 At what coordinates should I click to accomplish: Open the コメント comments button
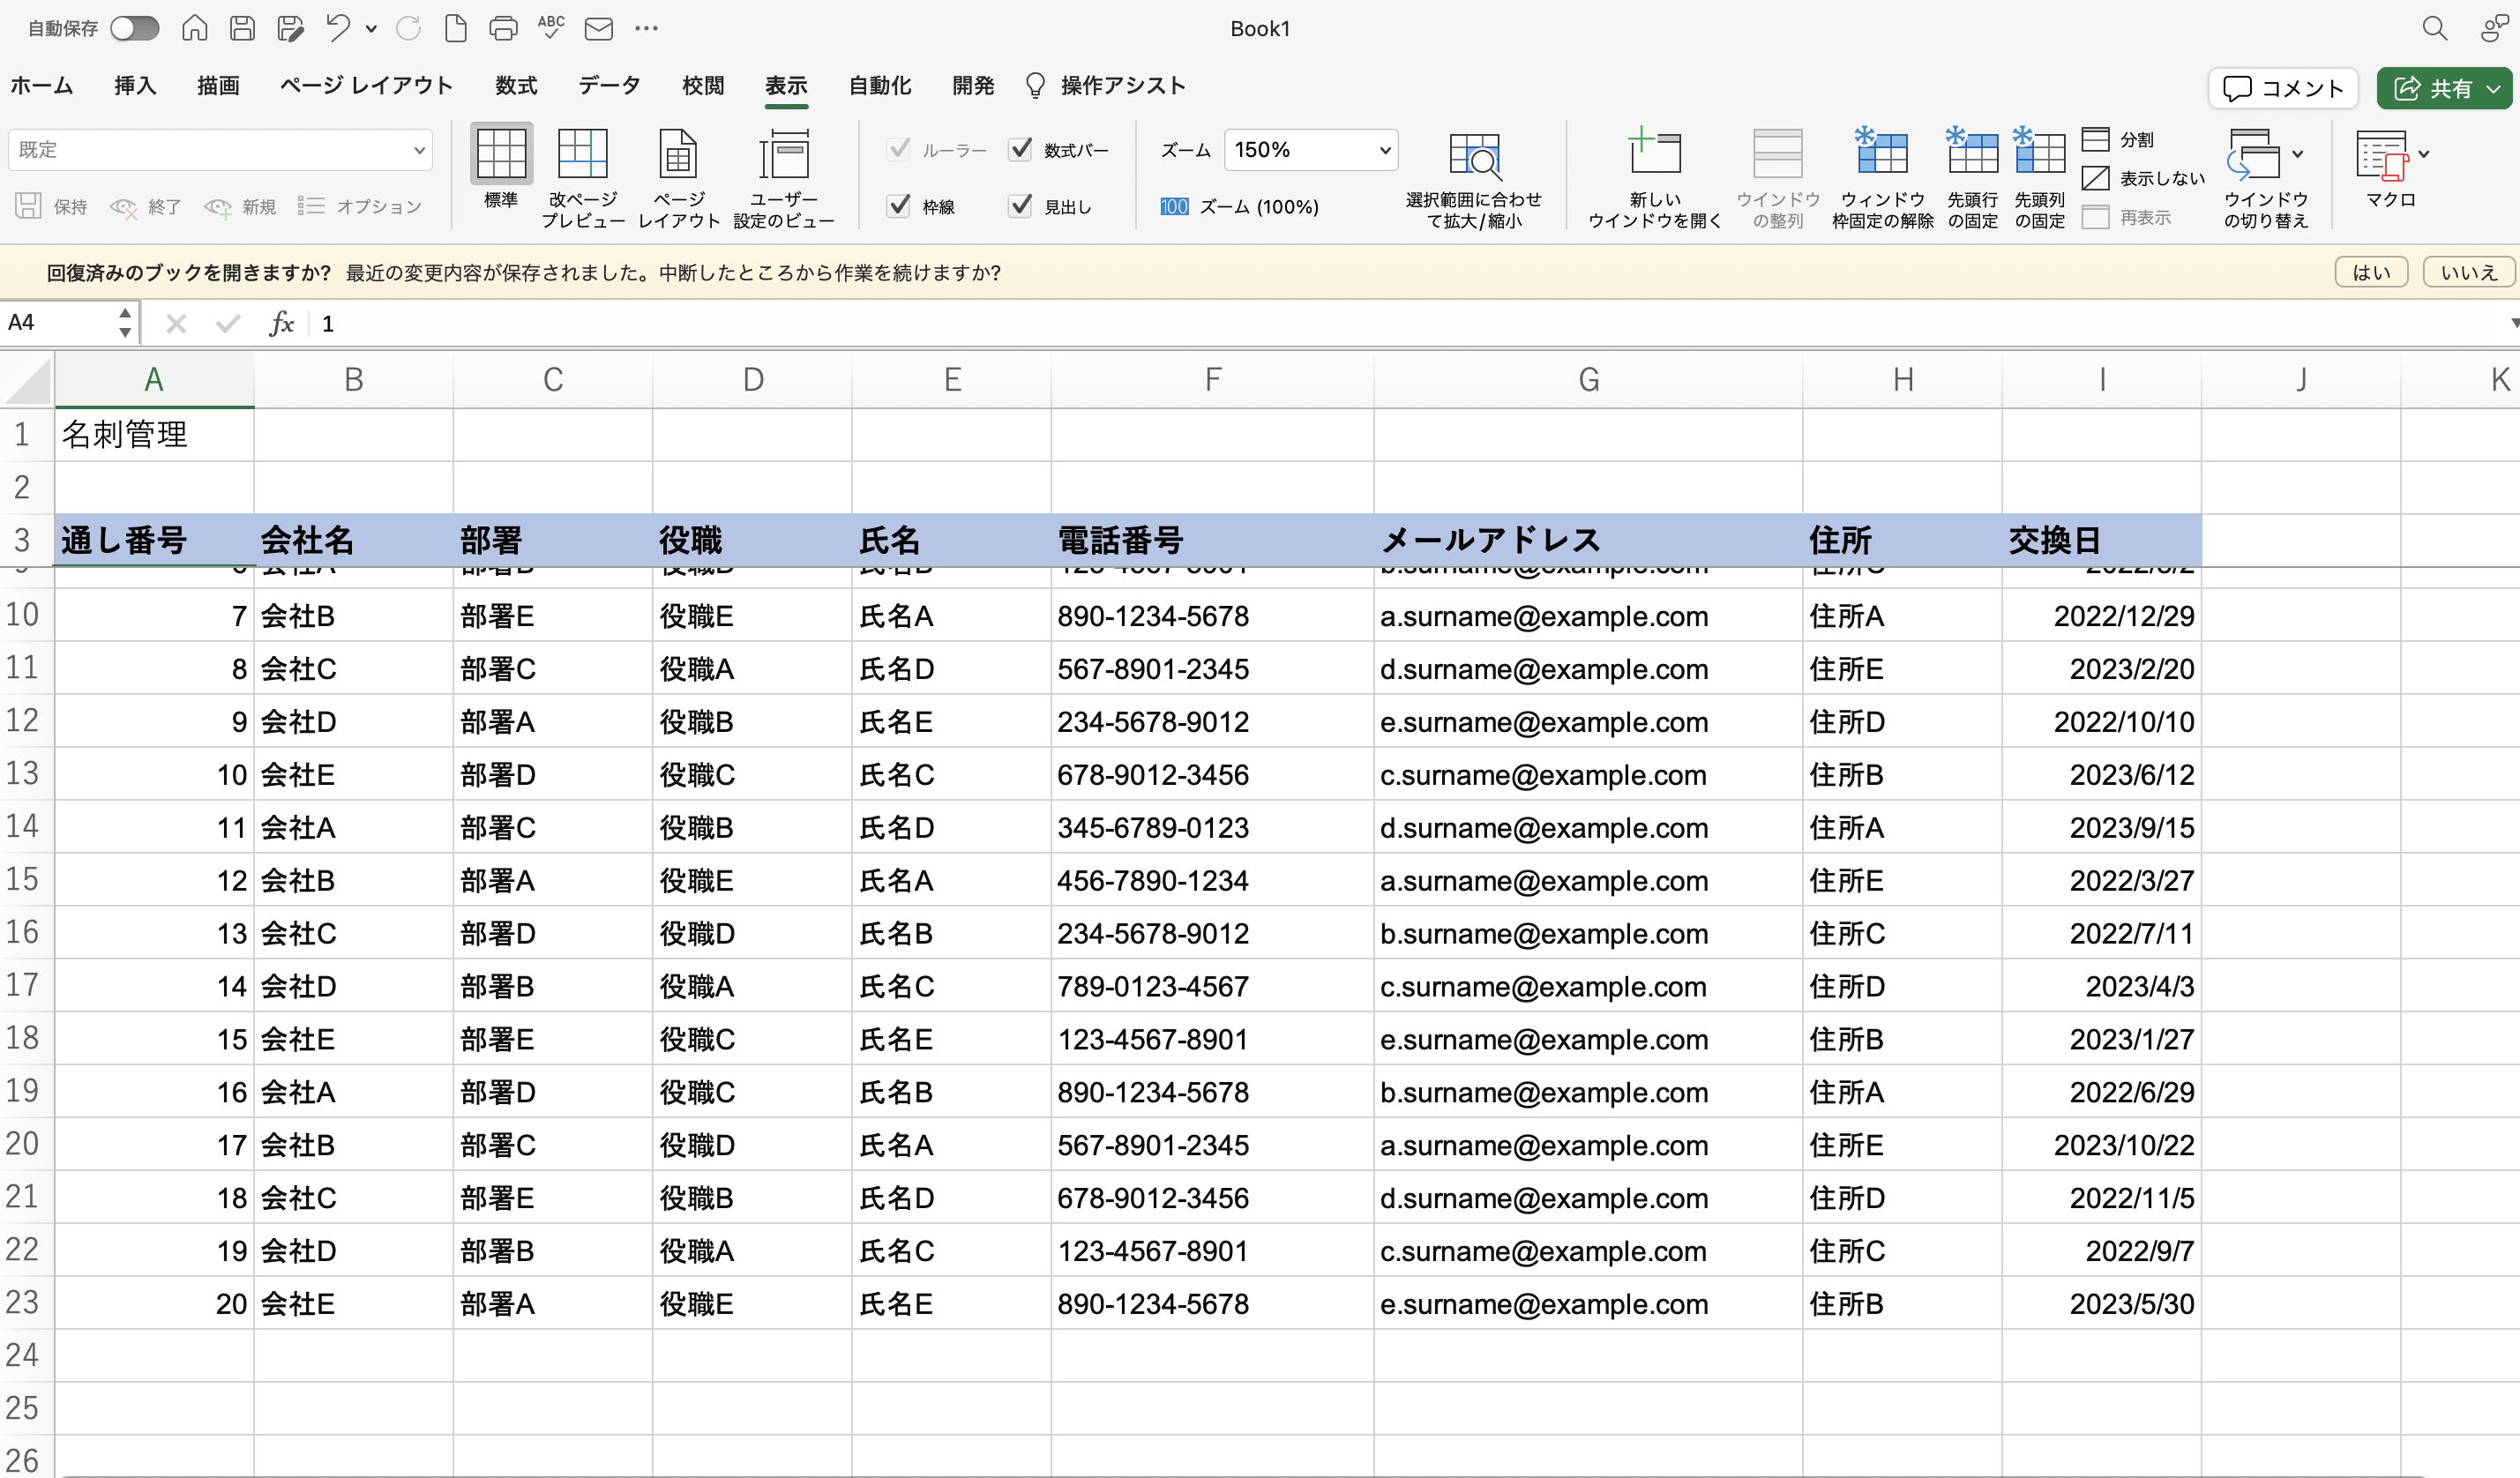[x=2283, y=88]
